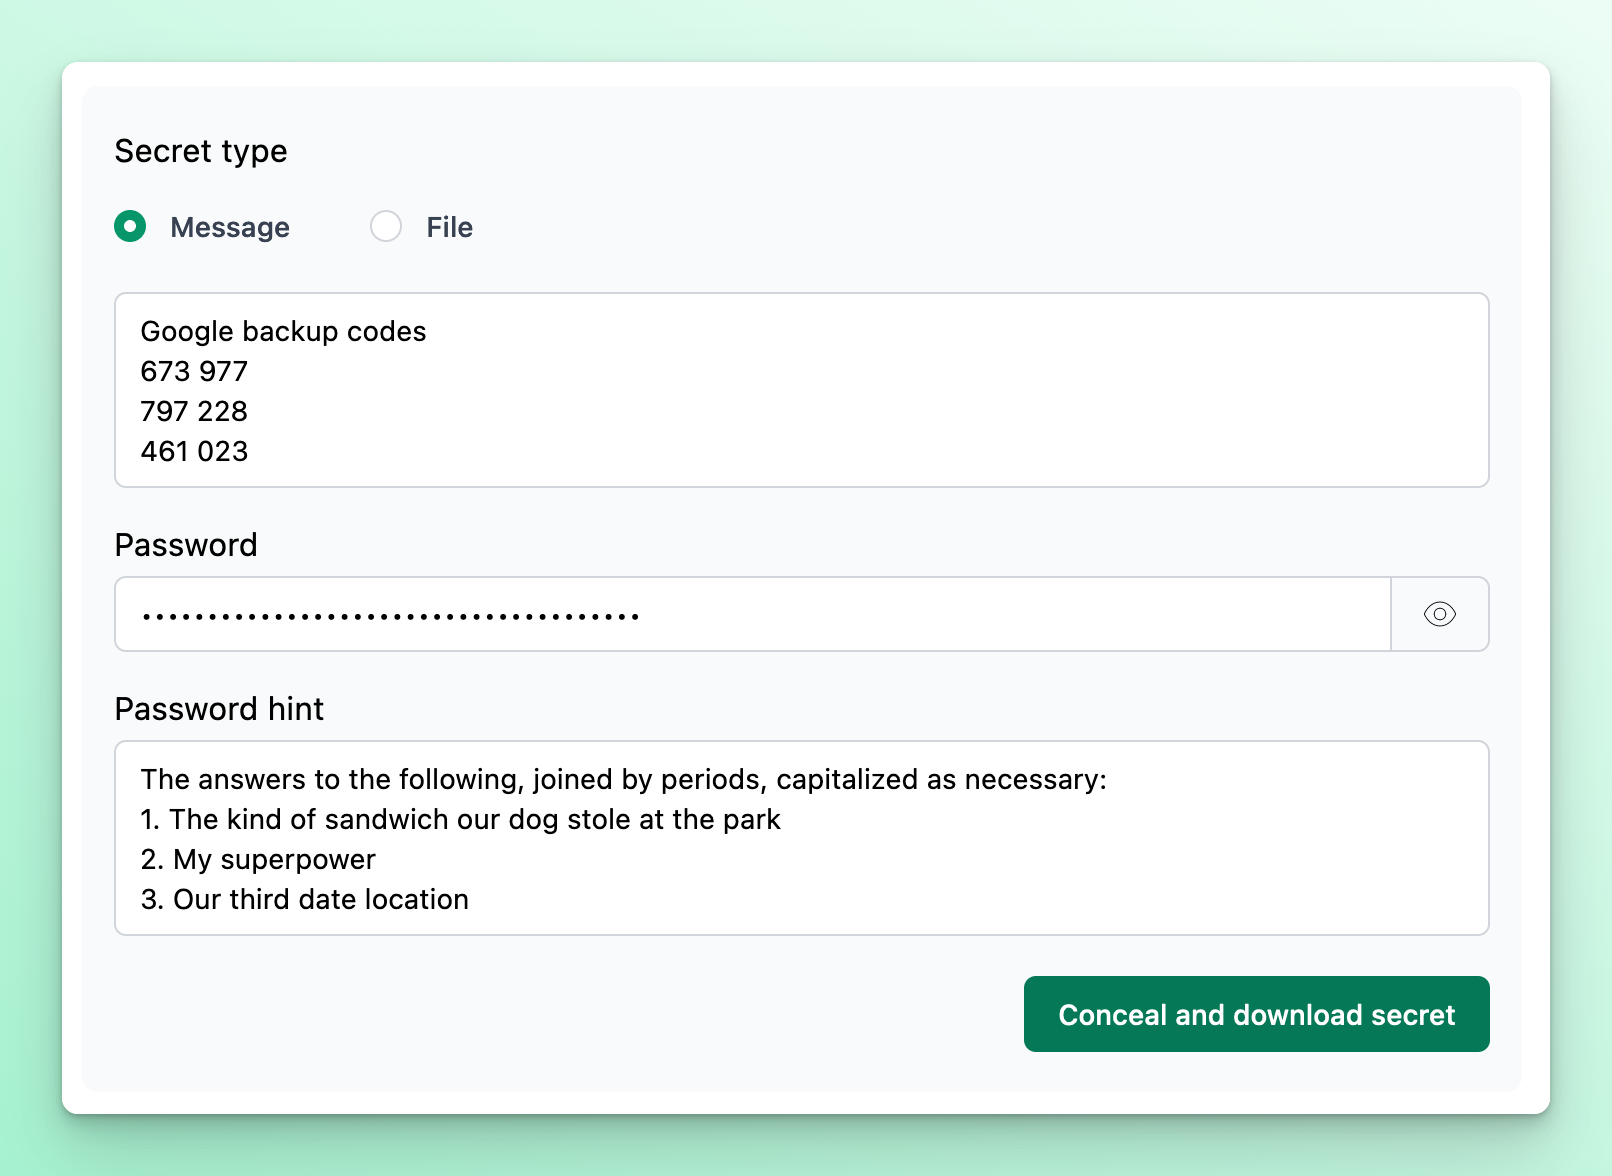
Task: Click the line reading Google backup codes
Action: [283, 331]
